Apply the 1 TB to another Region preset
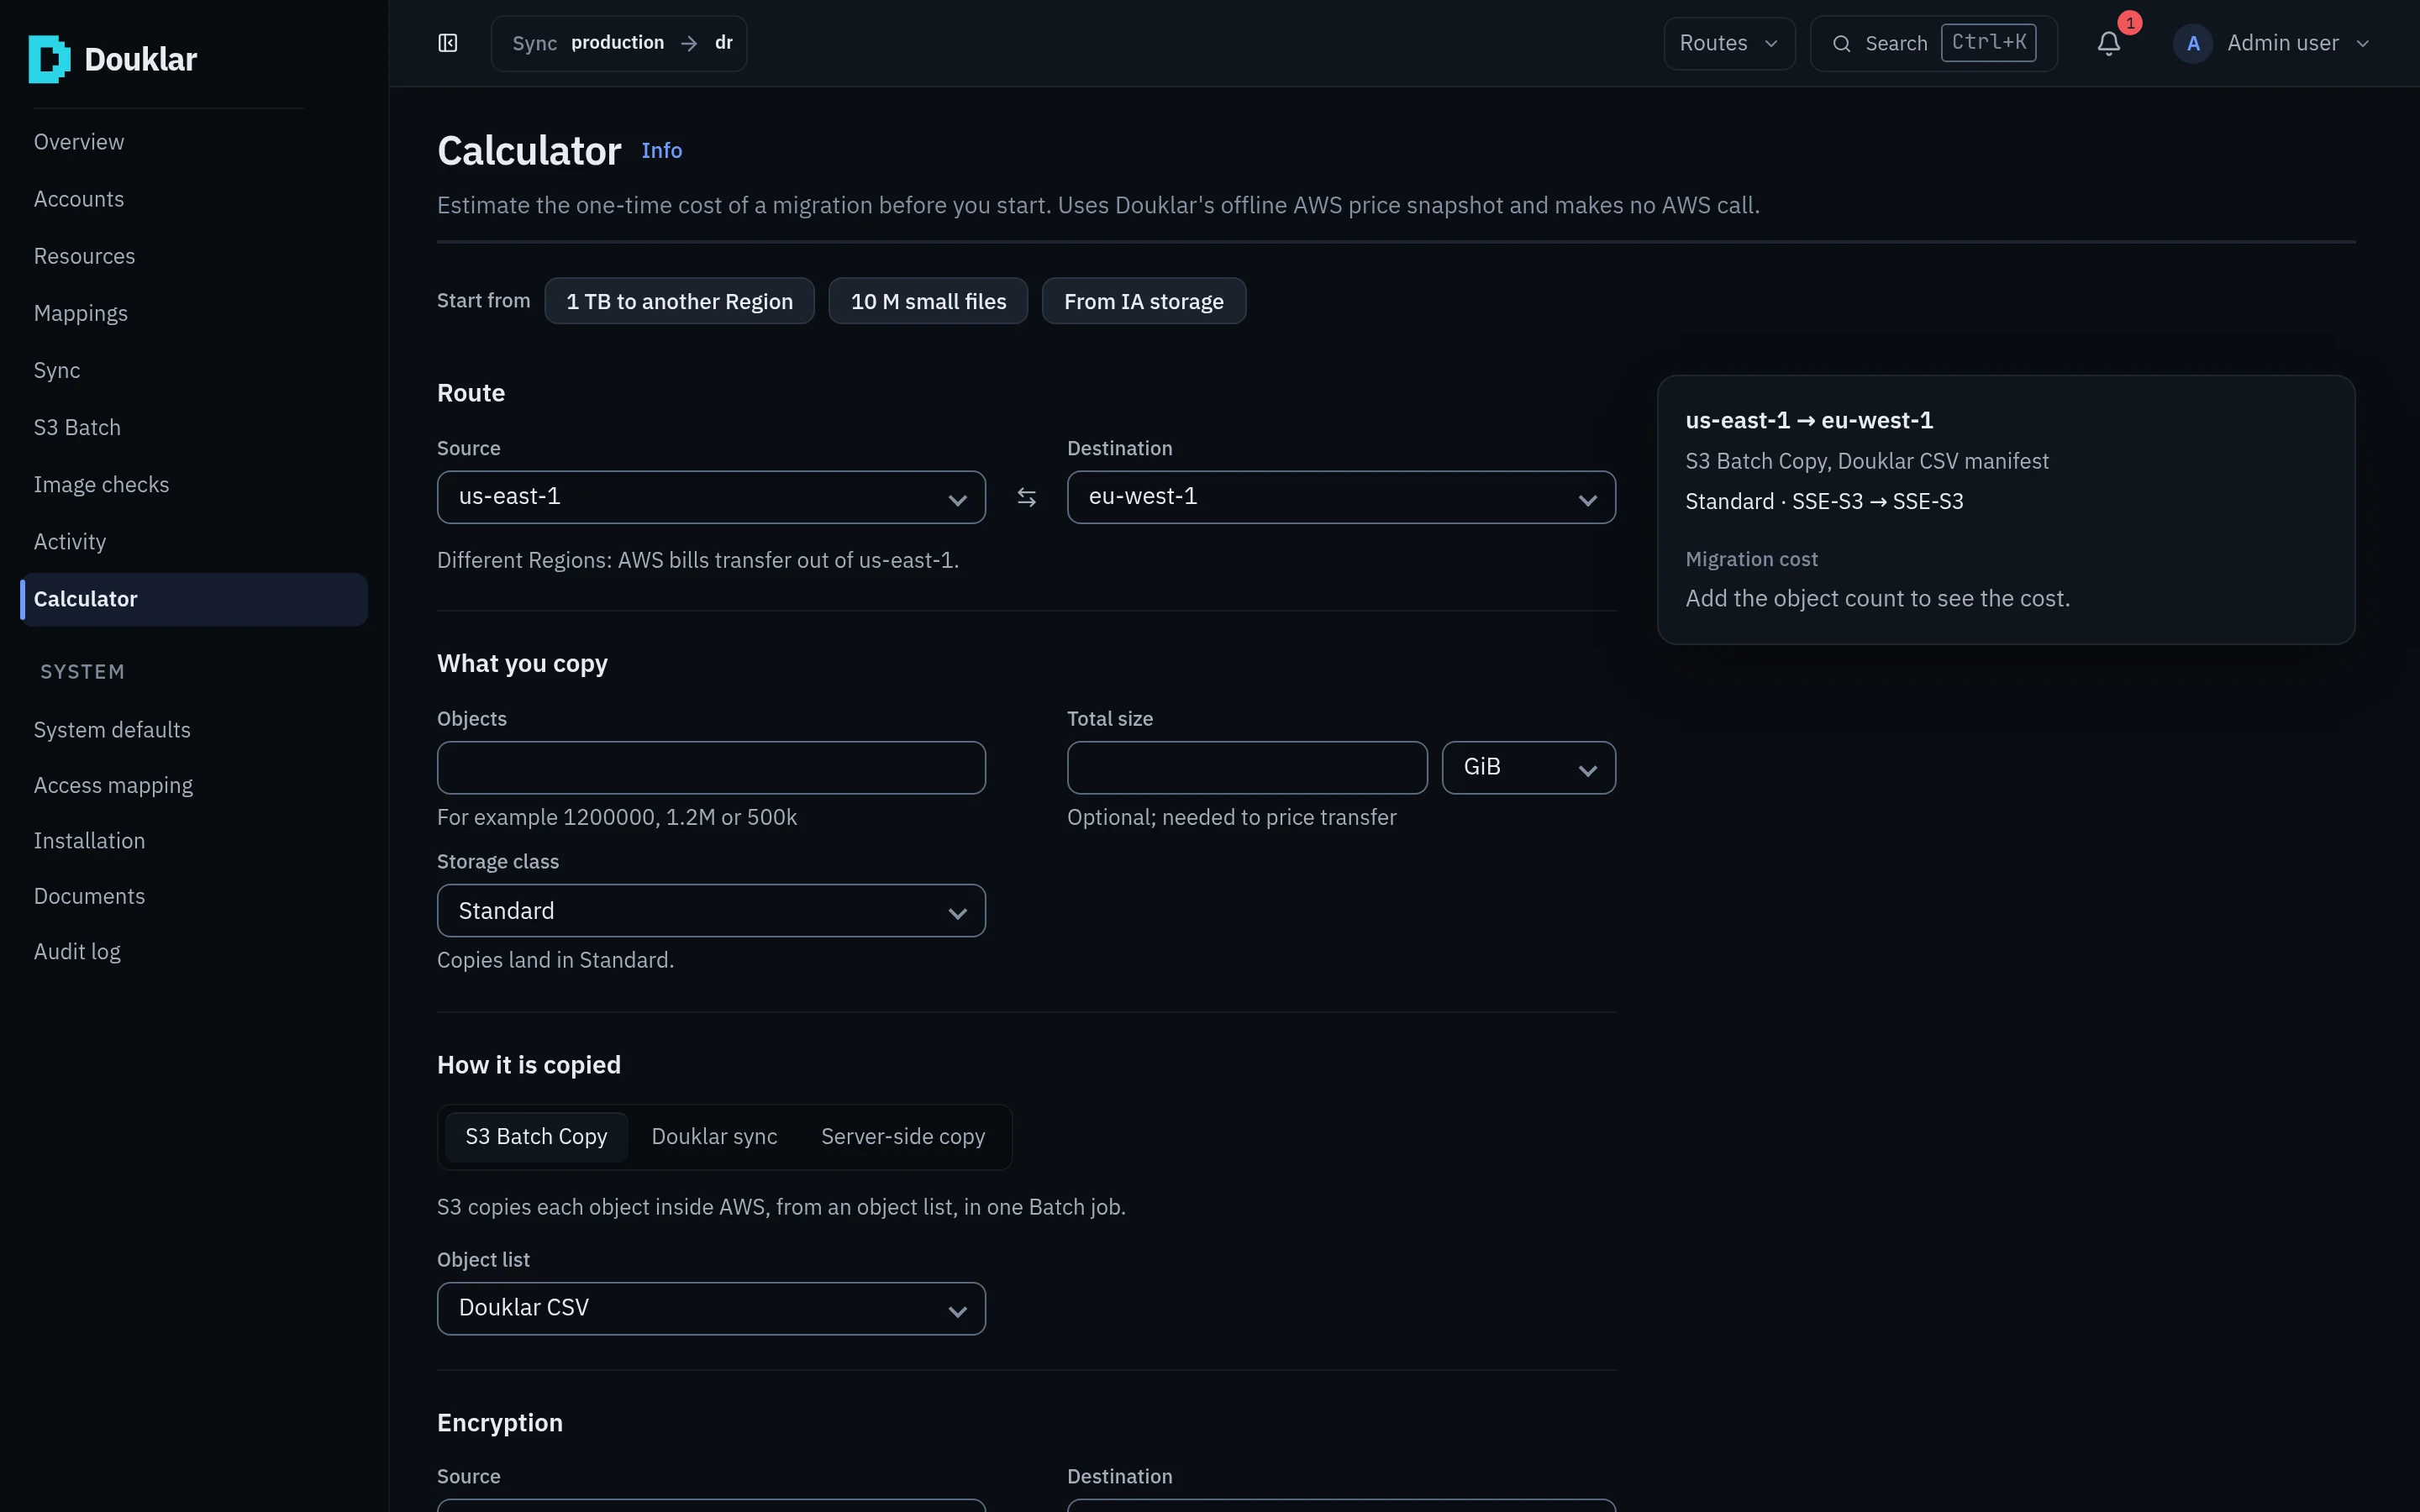 679,301
